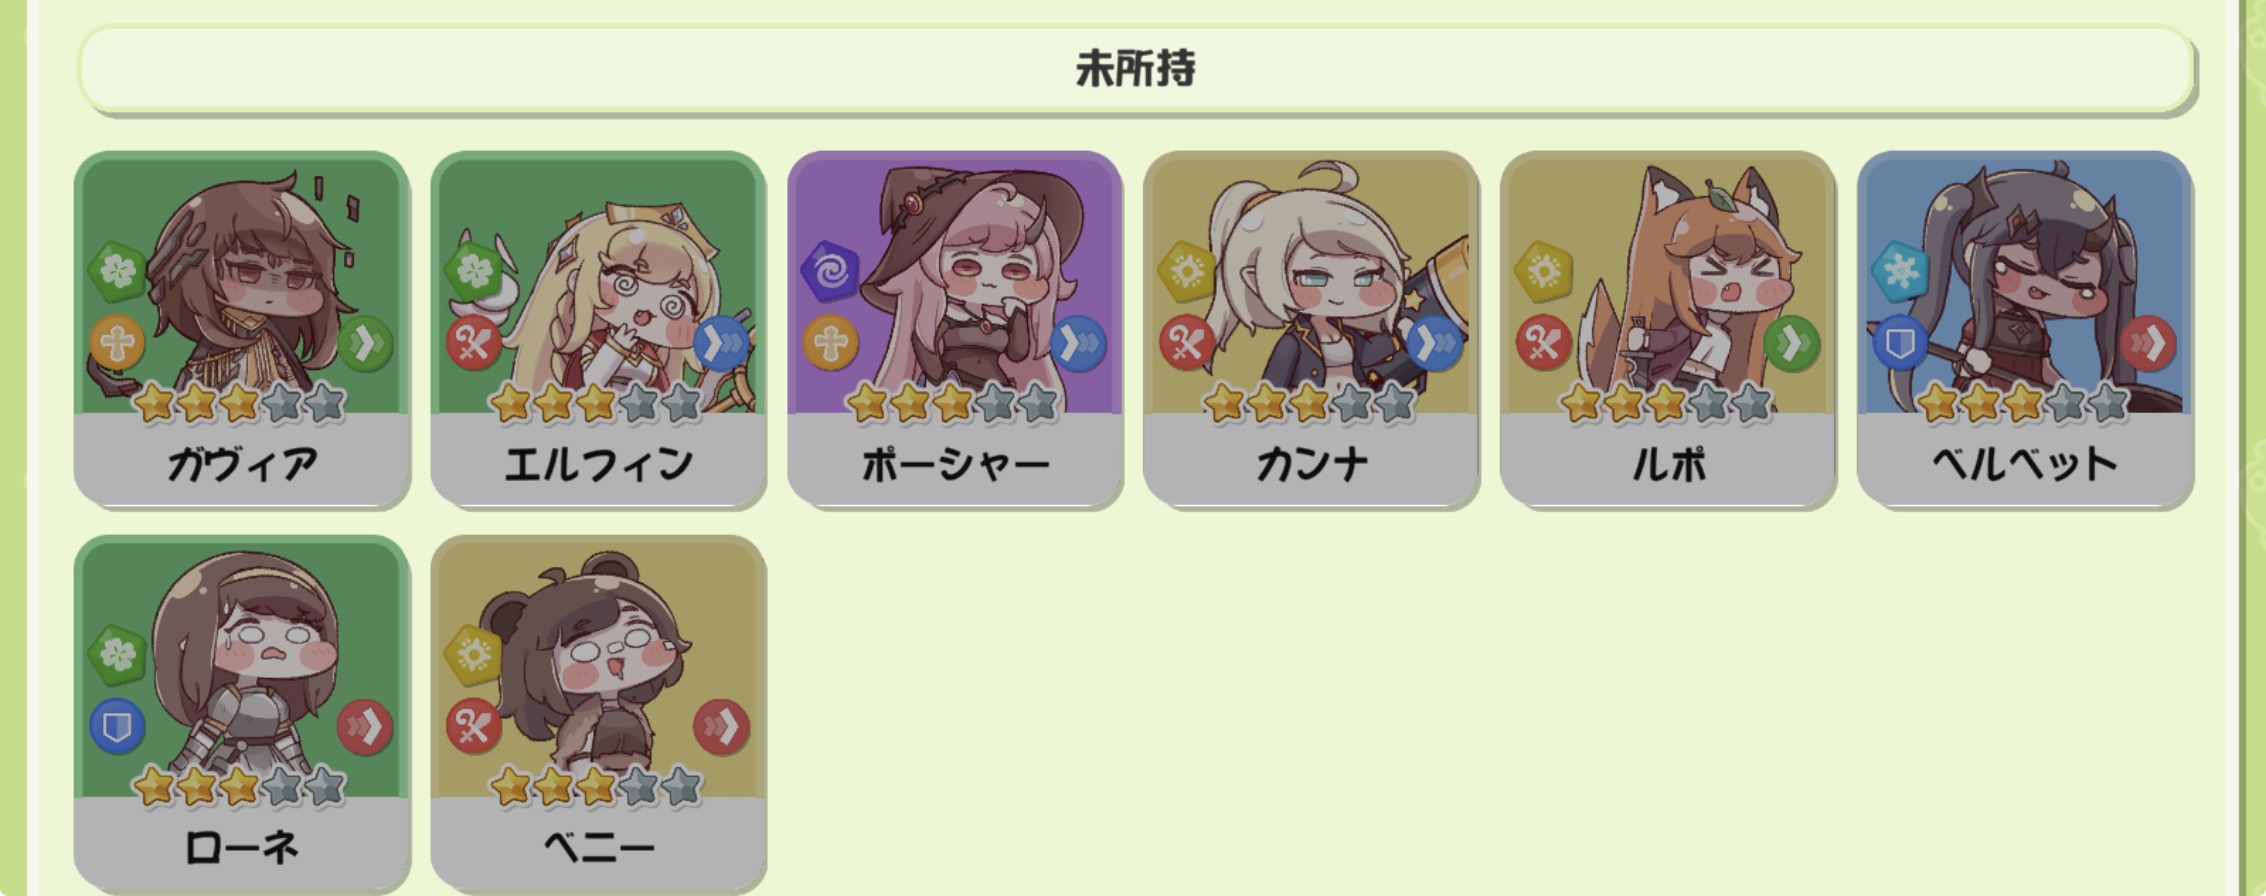This screenshot has width=2266, height=896.
Task: Click the ベルベット name label
Action: [x=2025, y=464]
